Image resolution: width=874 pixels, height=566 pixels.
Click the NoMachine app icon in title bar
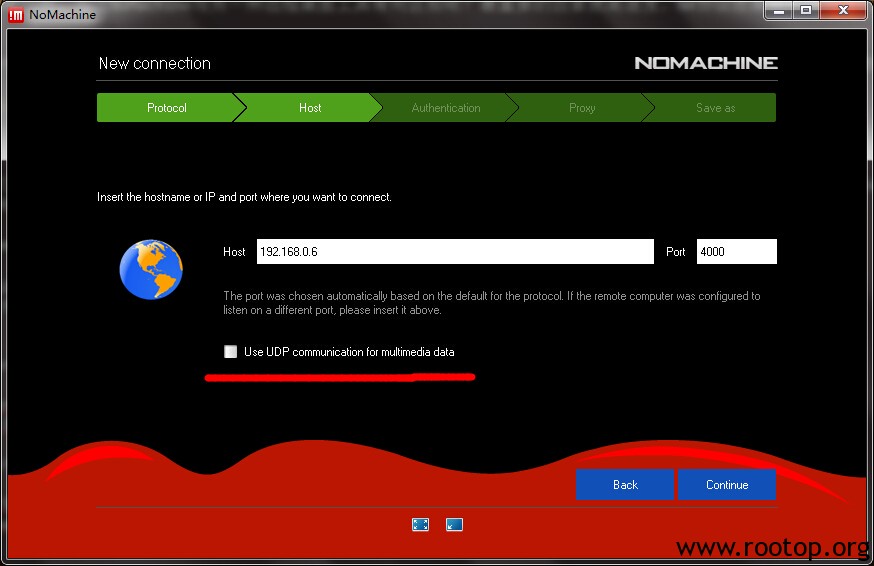pos(16,15)
